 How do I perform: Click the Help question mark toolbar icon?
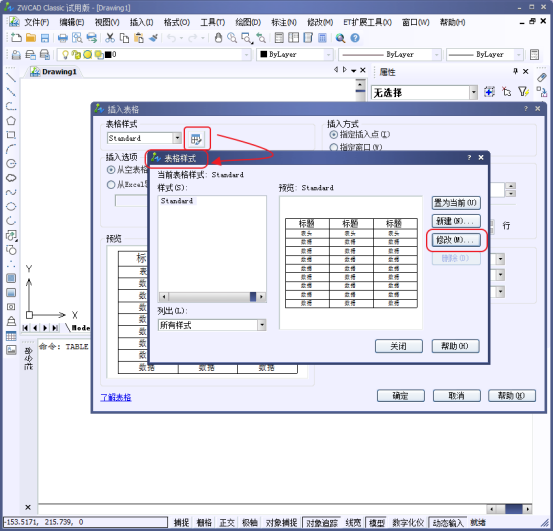355,38
